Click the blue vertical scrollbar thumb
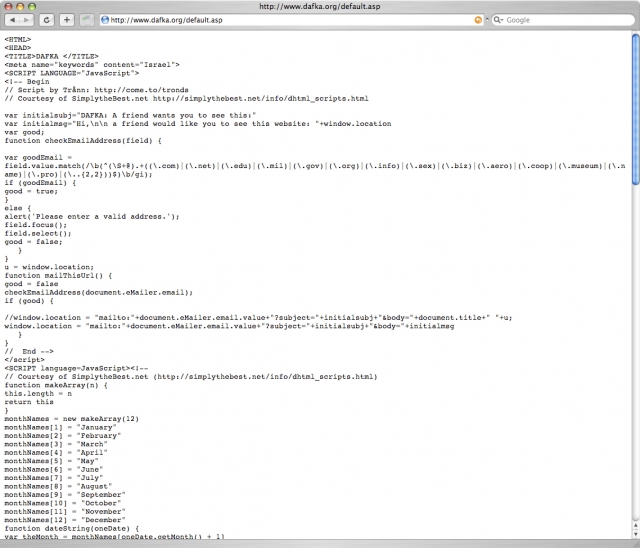Image resolution: width=640 pixels, height=548 pixels. click(x=634, y=109)
